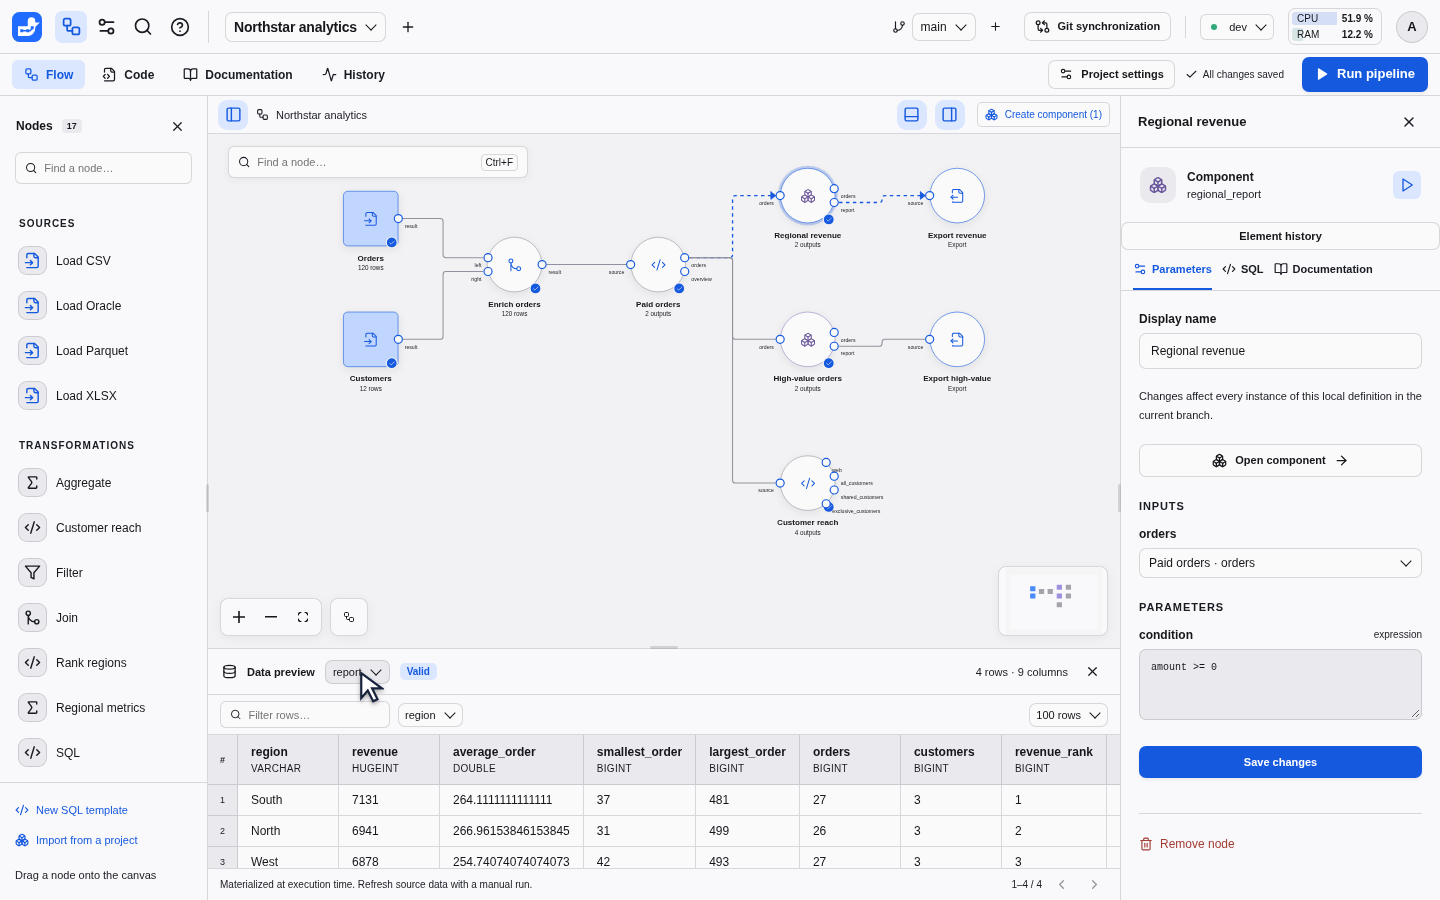The height and width of the screenshot is (900, 1440).
Task: Click the Display name input field
Action: click(x=1280, y=351)
